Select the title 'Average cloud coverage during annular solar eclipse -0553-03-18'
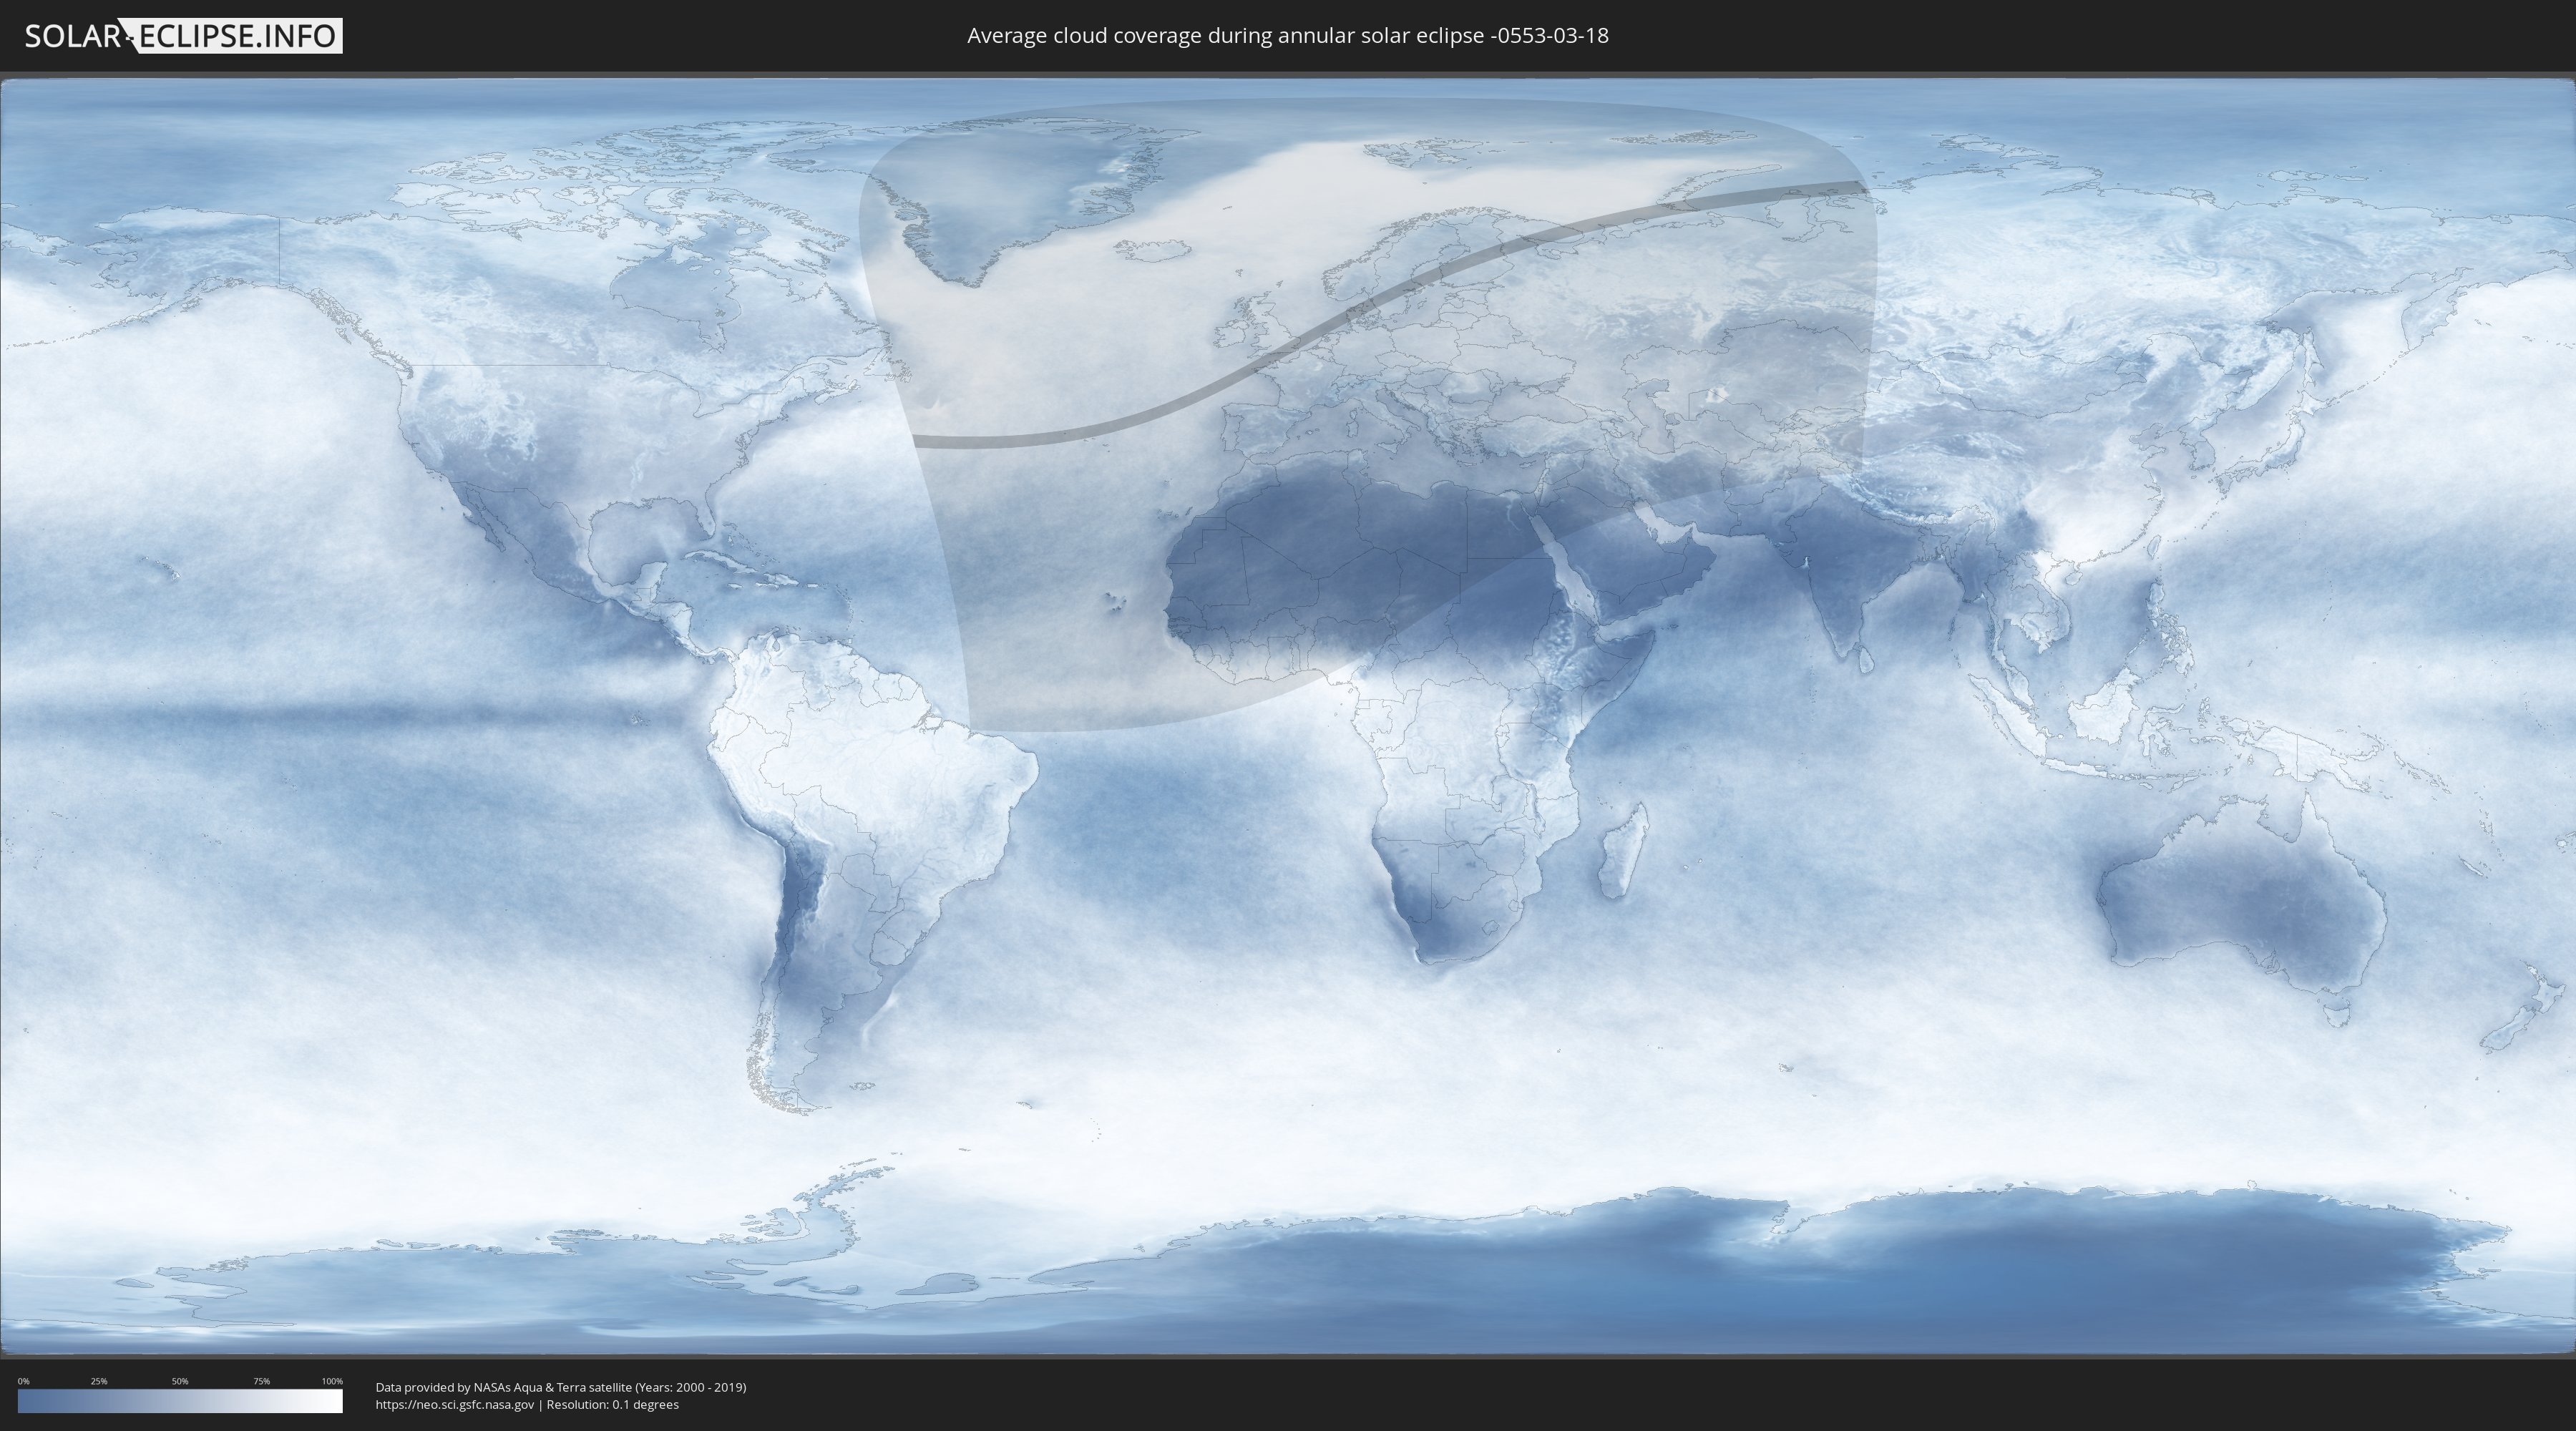Image resolution: width=2576 pixels, height=1431 pixels. click(1288, 36)
